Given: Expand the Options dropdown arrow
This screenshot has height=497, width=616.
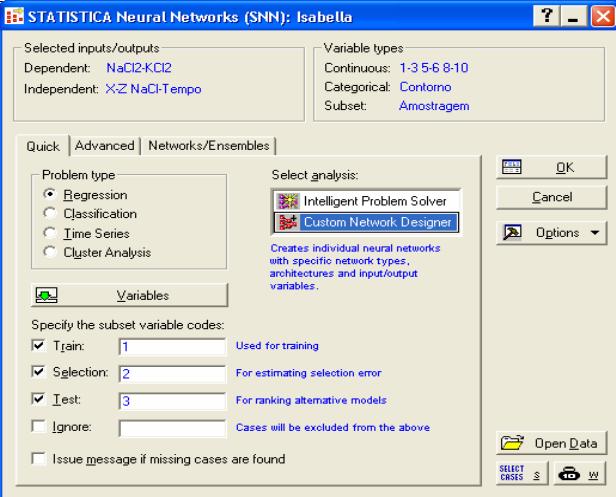Looking at the screenshot, I should 595,233.
